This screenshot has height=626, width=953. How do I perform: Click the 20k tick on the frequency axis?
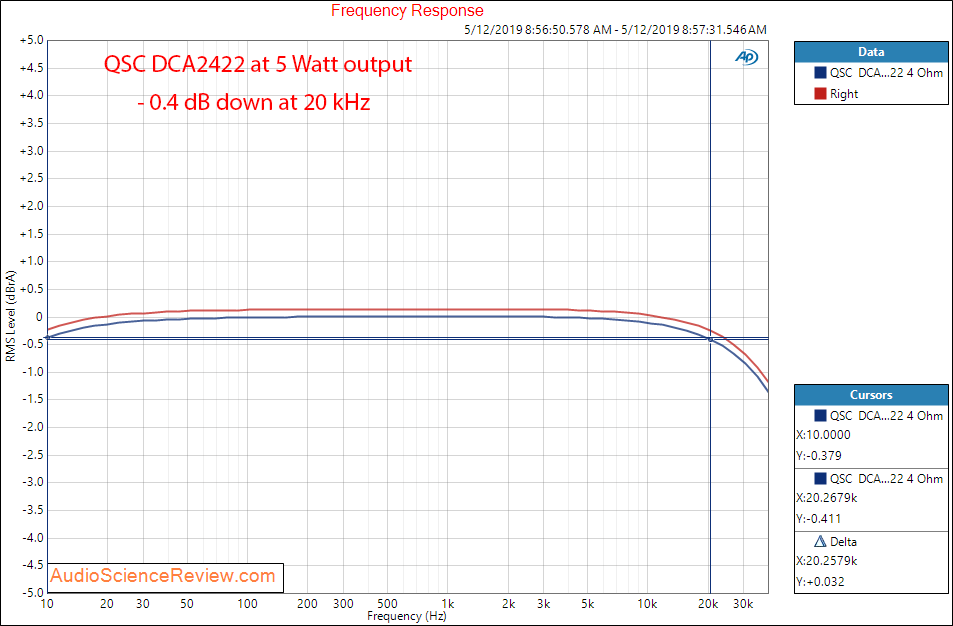tap(708, 604)
